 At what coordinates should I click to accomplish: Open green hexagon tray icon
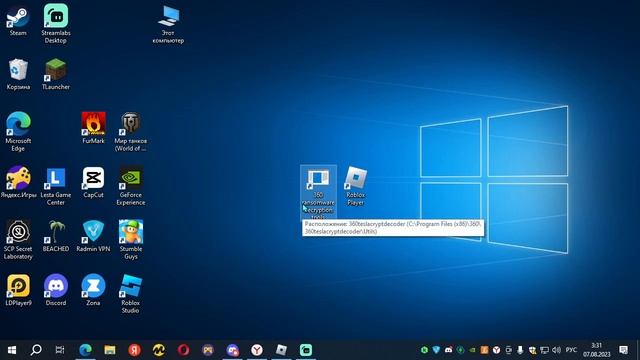[x=424, y=350]
